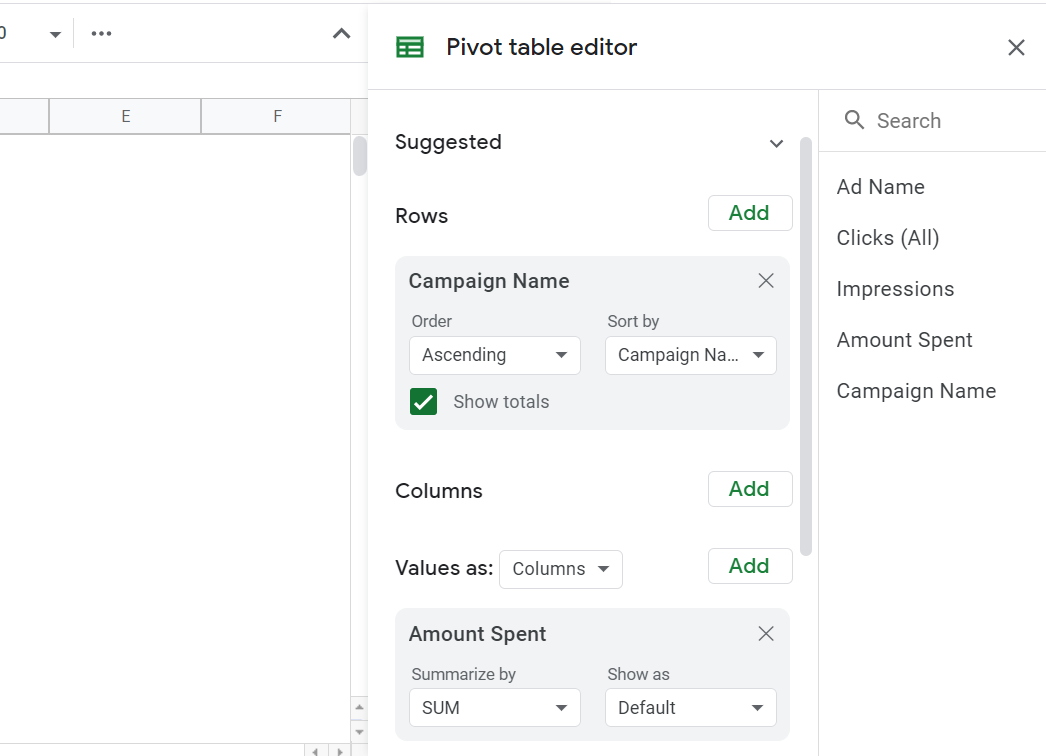Uncheck the Show totals checkbox
The height and width of the screenshot is (756, 1046).
click(x=424, y=402)
